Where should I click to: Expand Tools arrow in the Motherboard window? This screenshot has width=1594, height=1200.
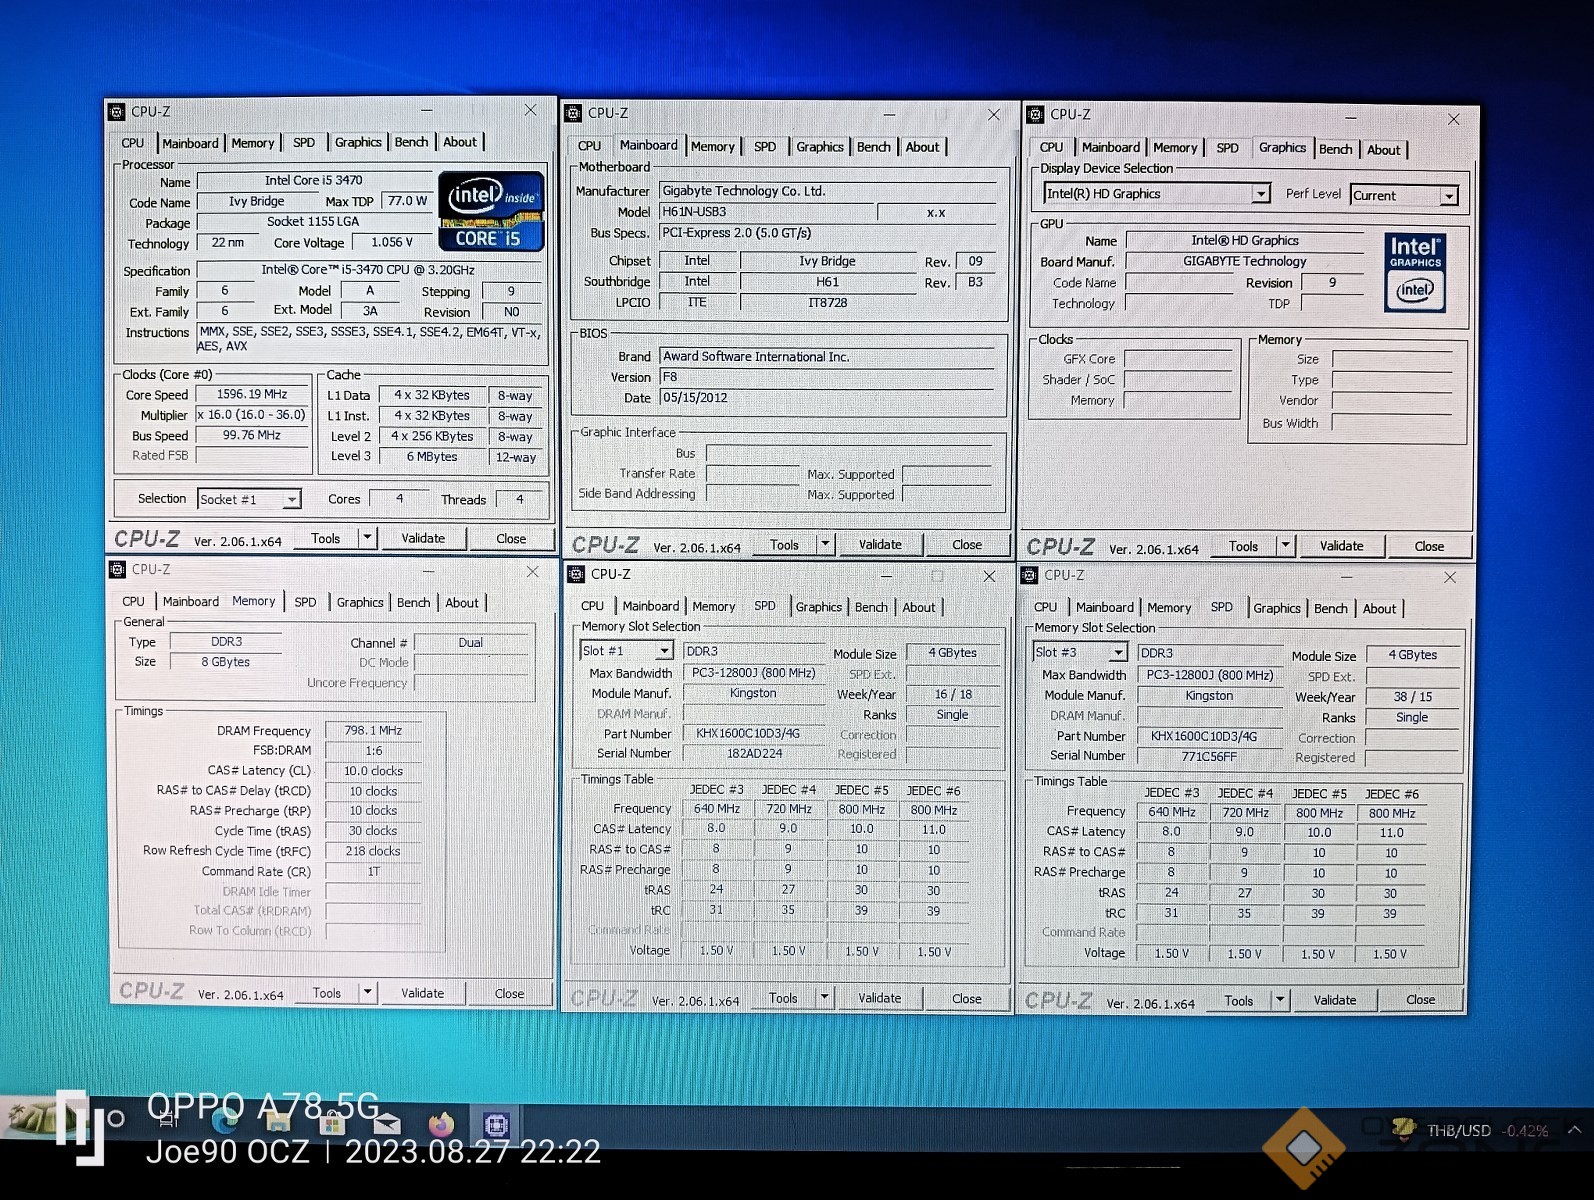point(825,544)
